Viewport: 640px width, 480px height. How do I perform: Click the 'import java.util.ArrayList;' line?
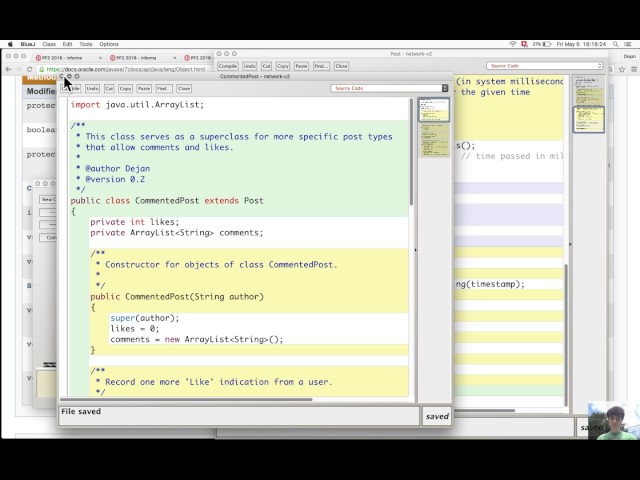pos(137,105)
